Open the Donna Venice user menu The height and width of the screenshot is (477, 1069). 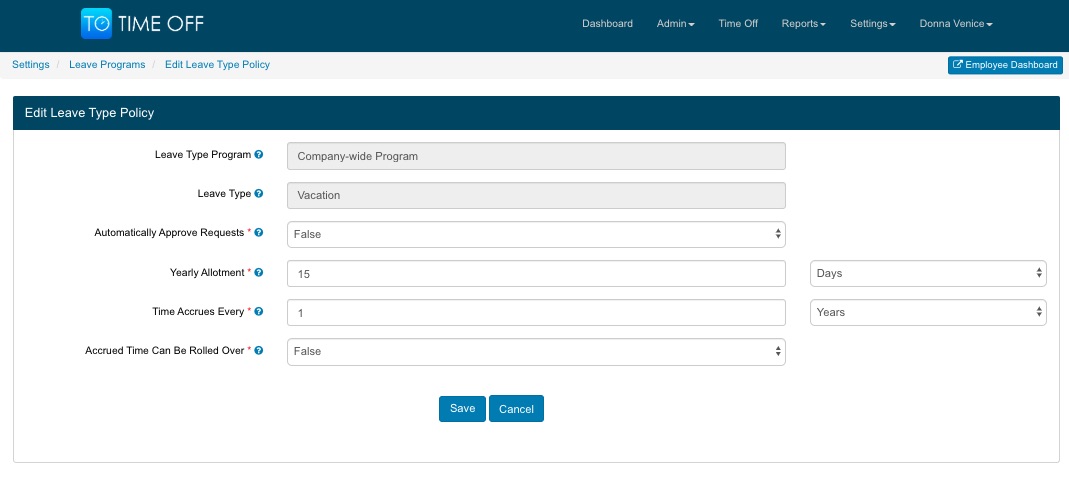[x=955, y=24]
